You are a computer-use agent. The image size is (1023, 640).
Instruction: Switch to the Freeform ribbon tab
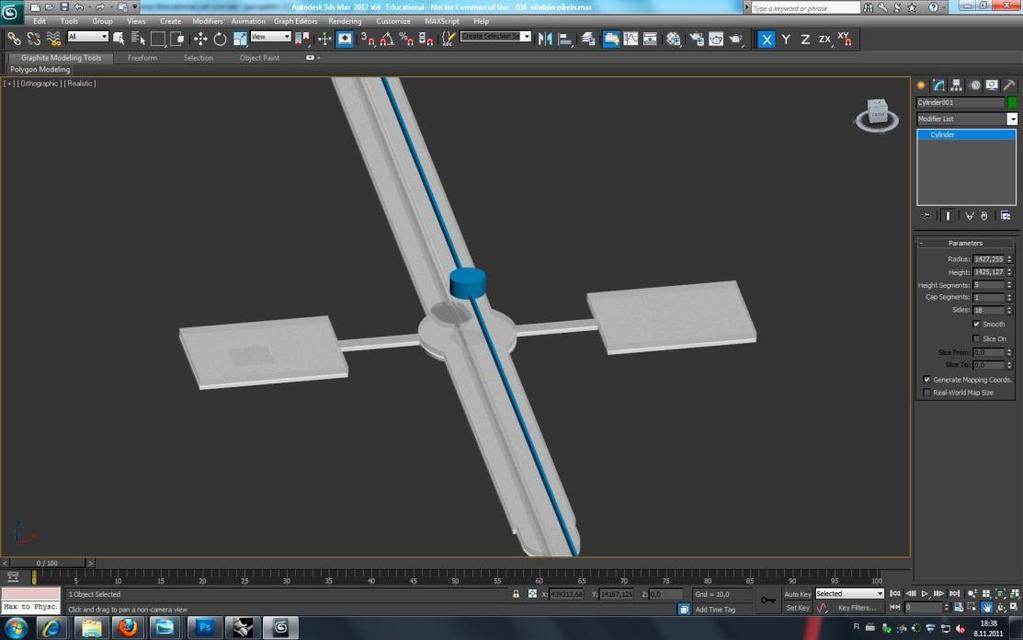pyautogui.click(x=142, y=58)
